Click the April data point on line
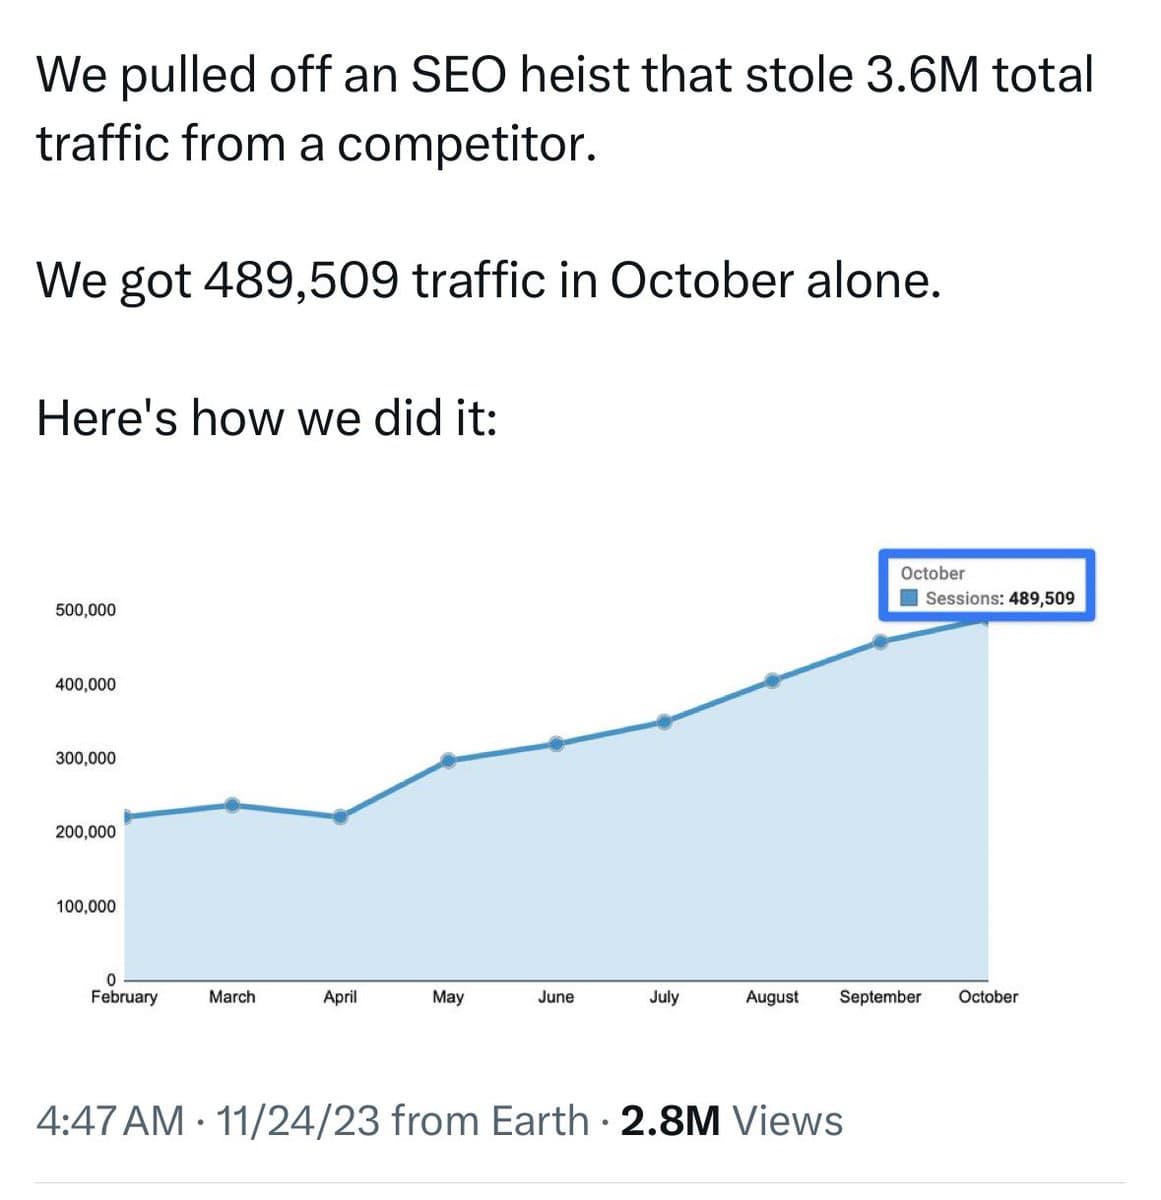 [x=340, y=816]
